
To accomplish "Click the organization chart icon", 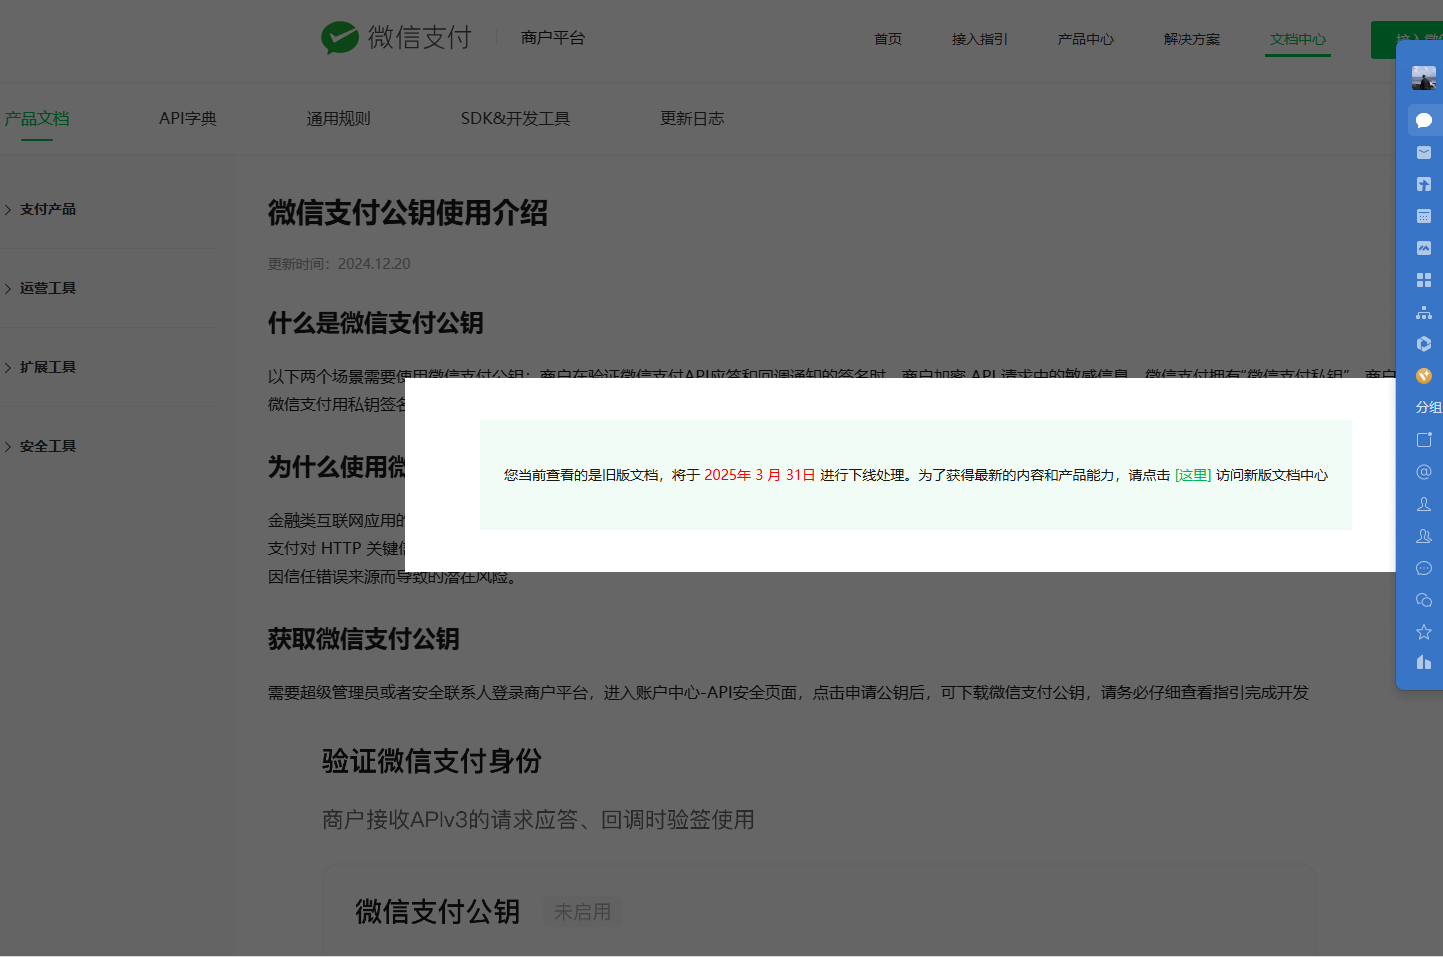I will click(x=1424, y=312).
